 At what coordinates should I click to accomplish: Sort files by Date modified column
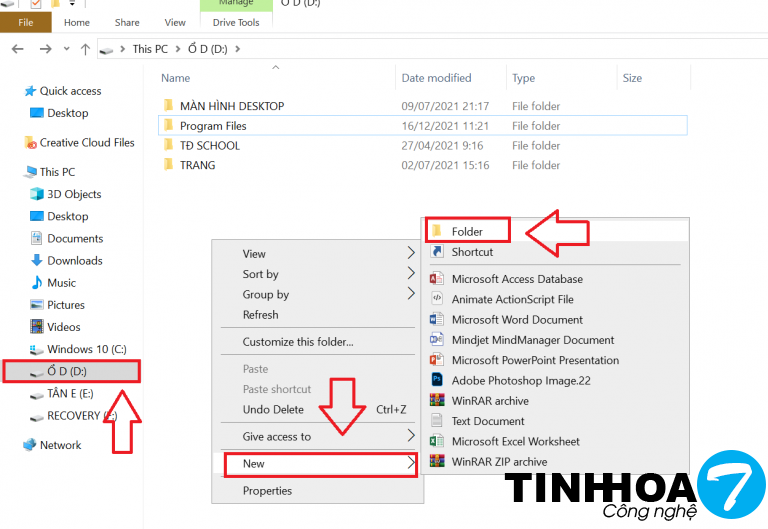click(x=436, y=78)
